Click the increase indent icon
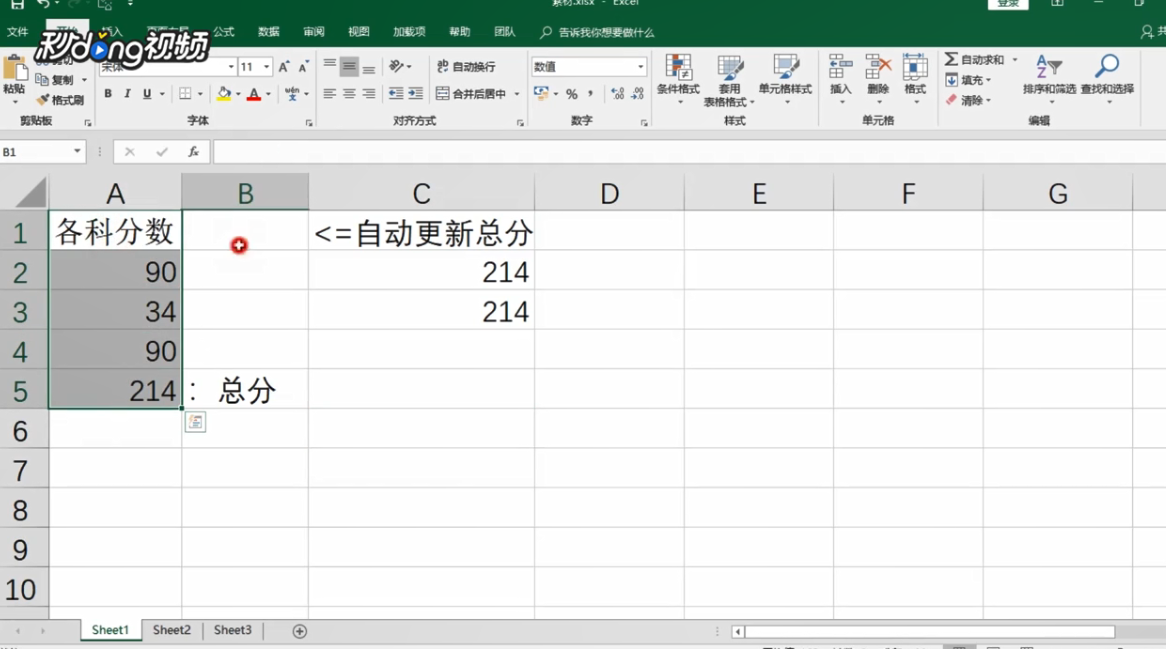1166x649 pixels. (416, 94)
